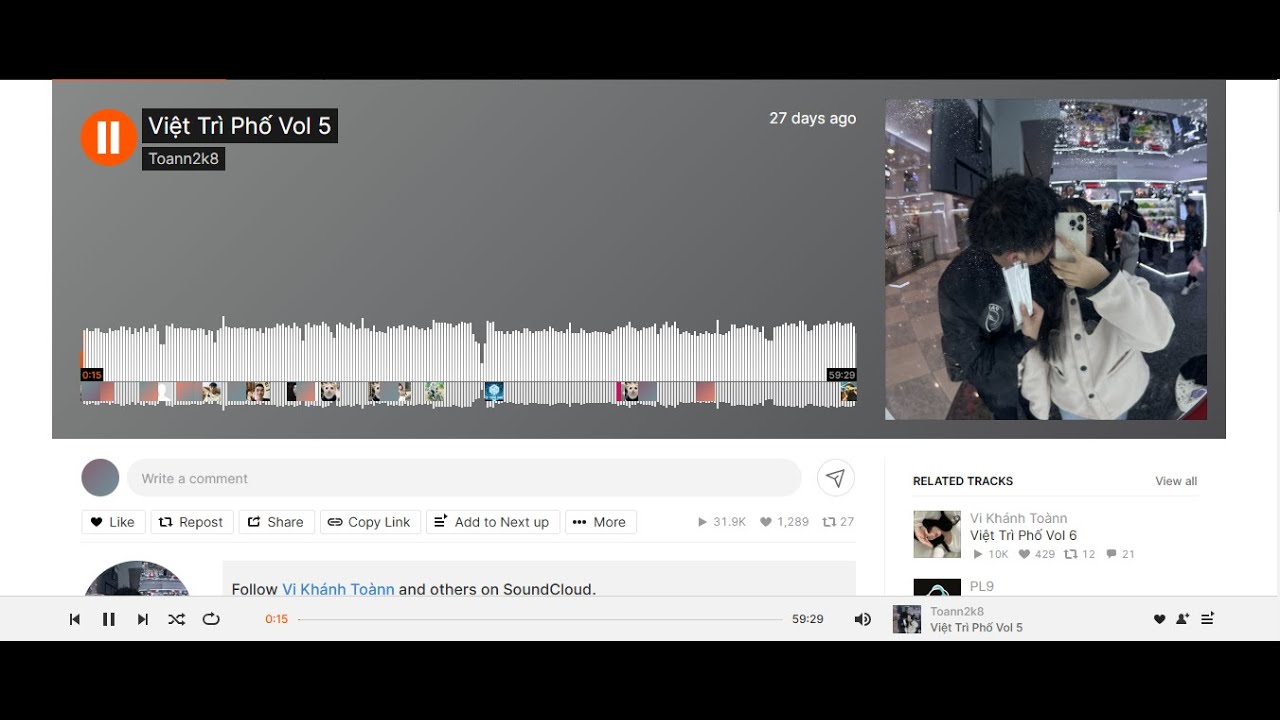
Task: View the 1,289 likes count
Action: pyautogui.click(x=785, y=522)
